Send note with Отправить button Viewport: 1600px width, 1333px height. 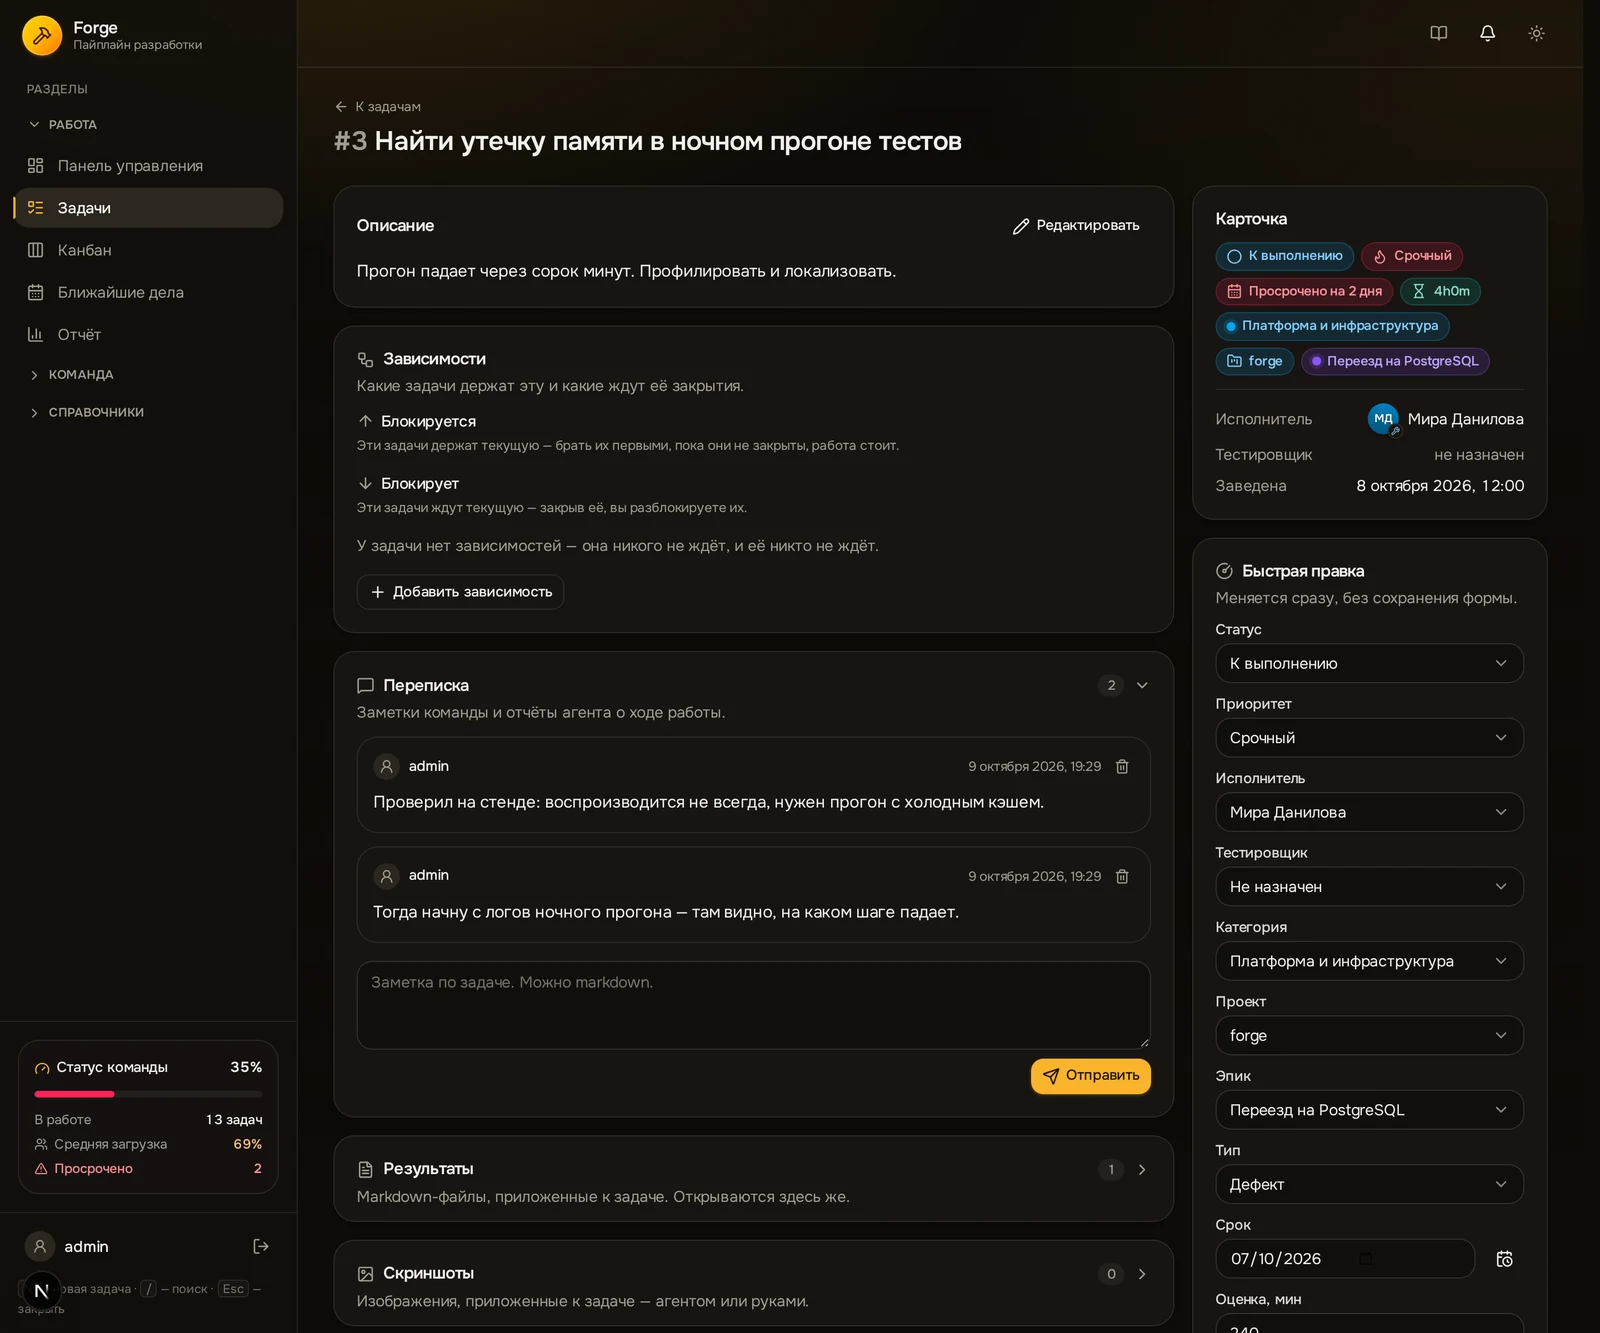[1091, 1076]
